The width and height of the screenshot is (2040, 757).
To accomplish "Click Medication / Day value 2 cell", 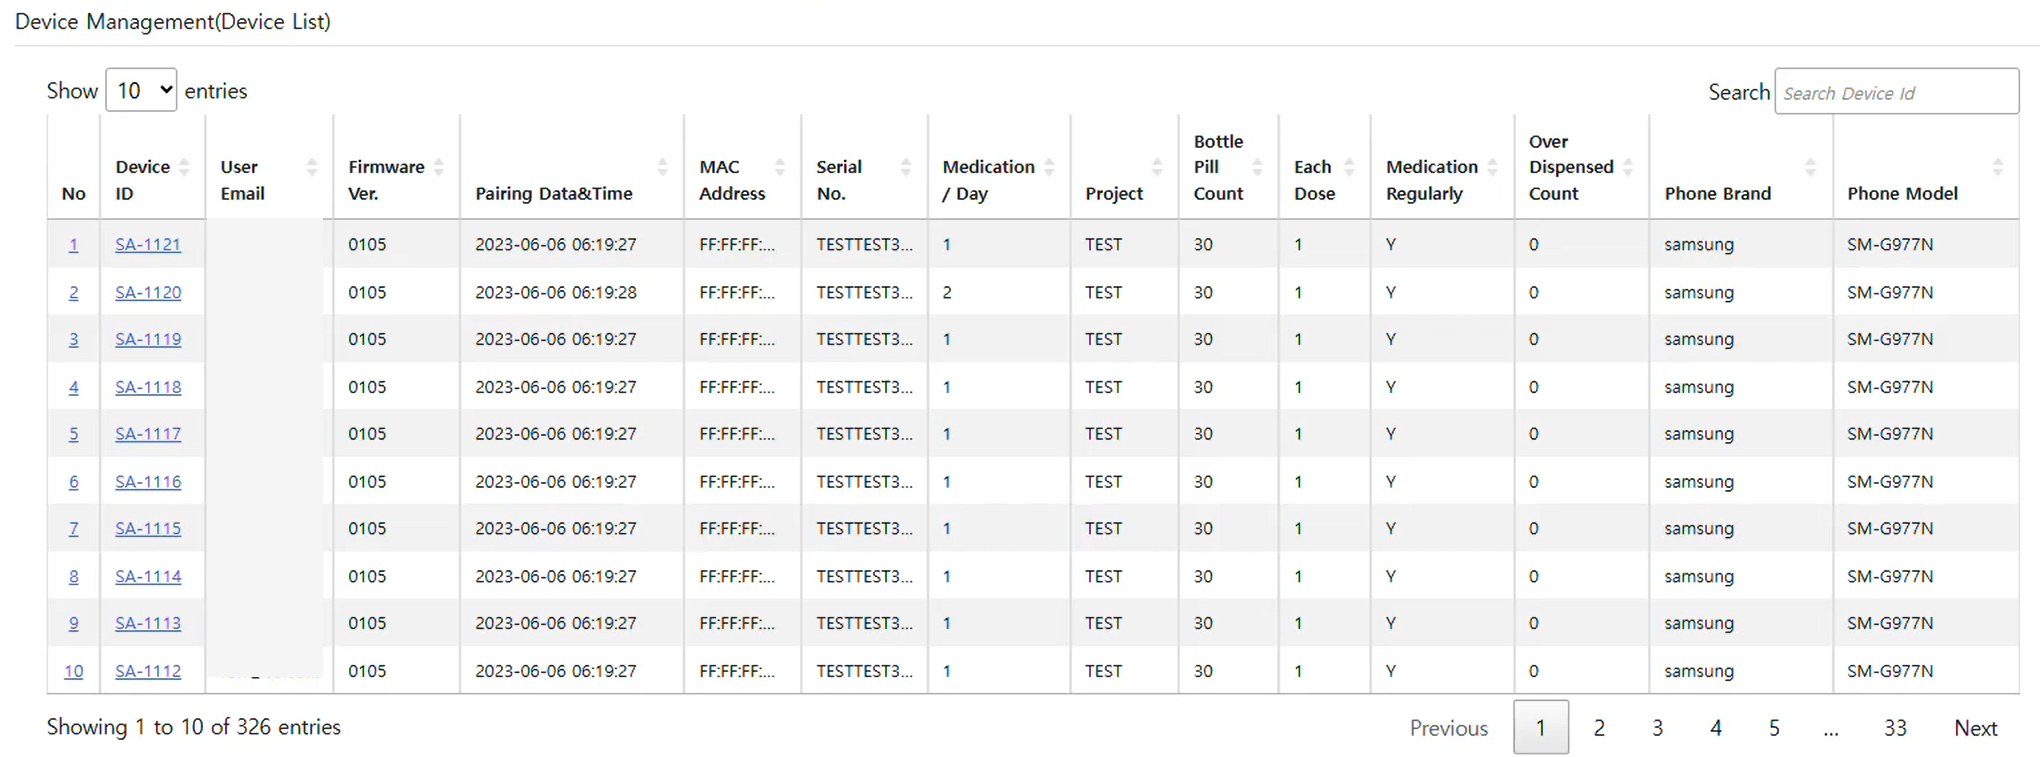I will point(999,292).
